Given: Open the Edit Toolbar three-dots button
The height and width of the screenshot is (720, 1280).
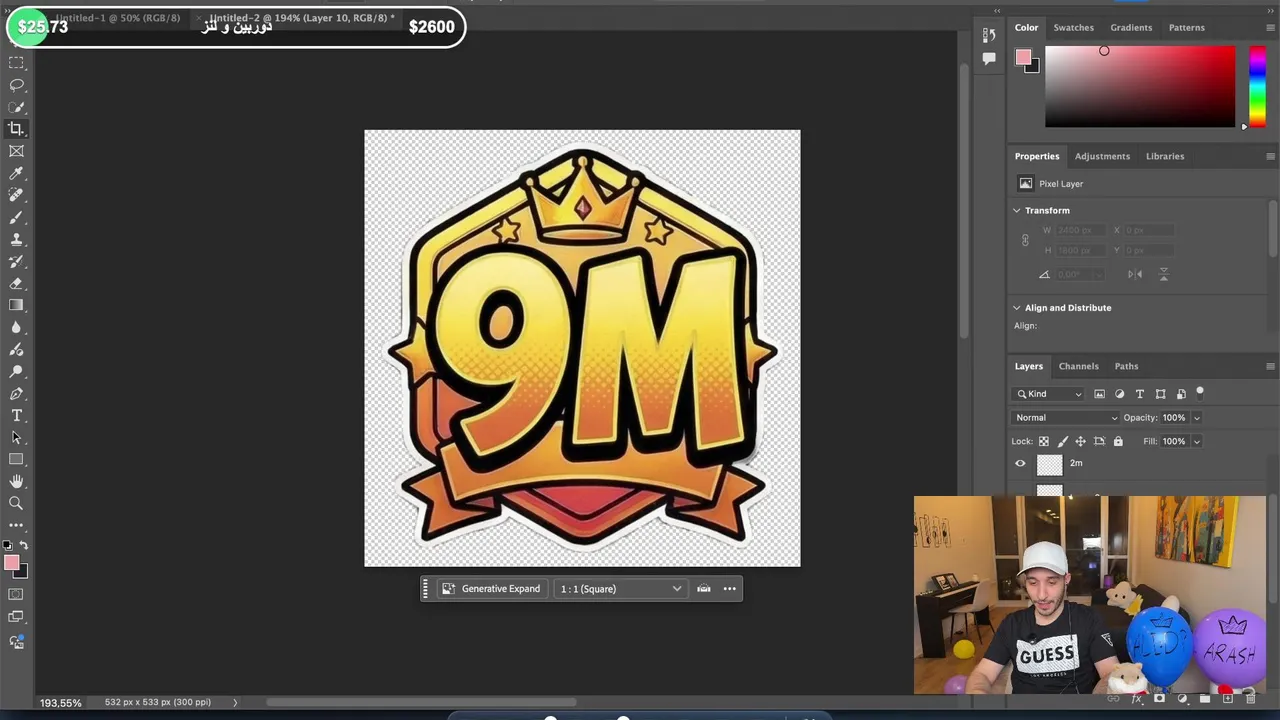Looking at the screenshot, I should point(16,525).
